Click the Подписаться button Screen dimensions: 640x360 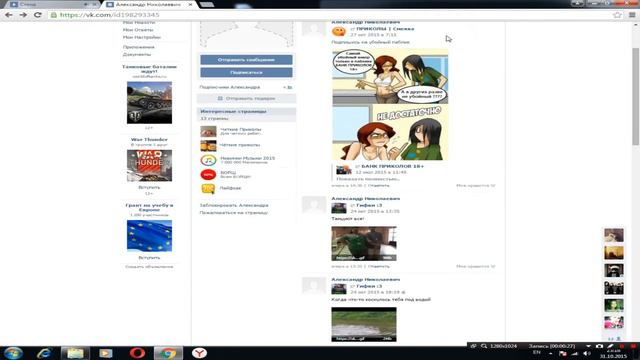coord(246,72)
